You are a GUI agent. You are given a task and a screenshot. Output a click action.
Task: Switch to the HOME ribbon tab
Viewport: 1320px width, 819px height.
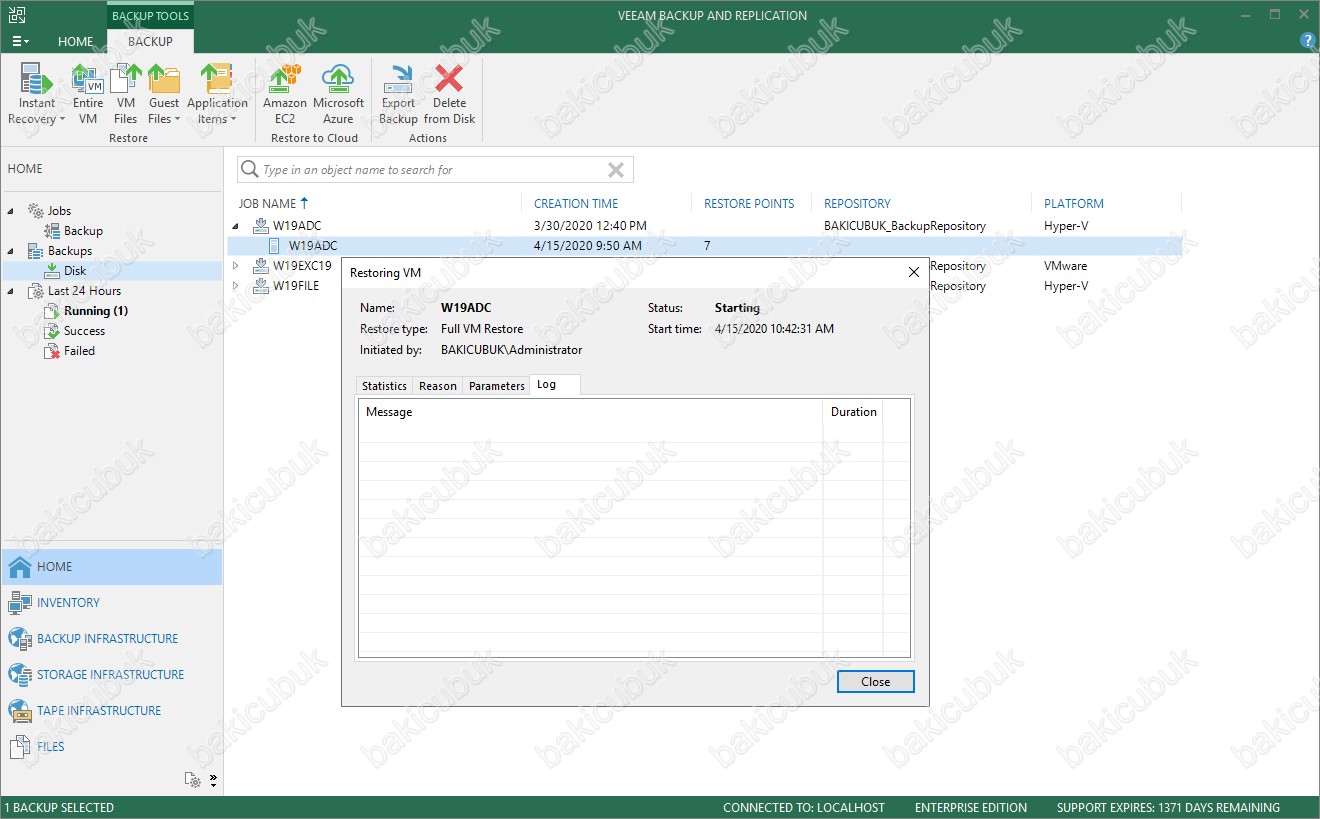(x=76, y=42)
